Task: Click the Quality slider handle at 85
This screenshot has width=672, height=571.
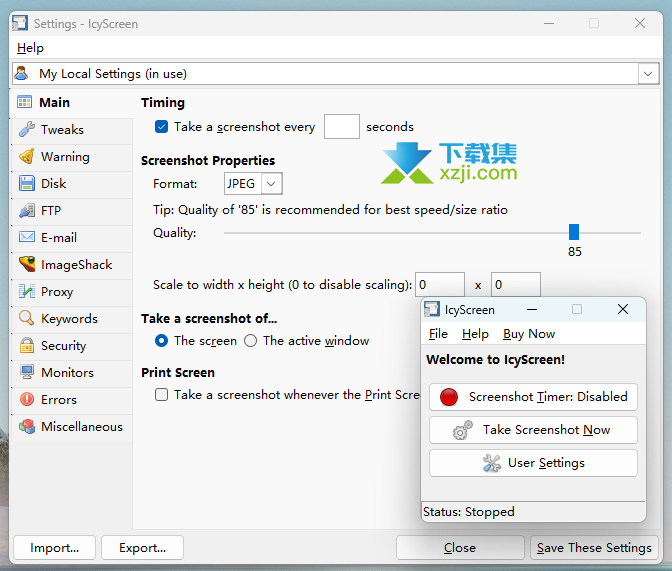Action: pos(574,232)
